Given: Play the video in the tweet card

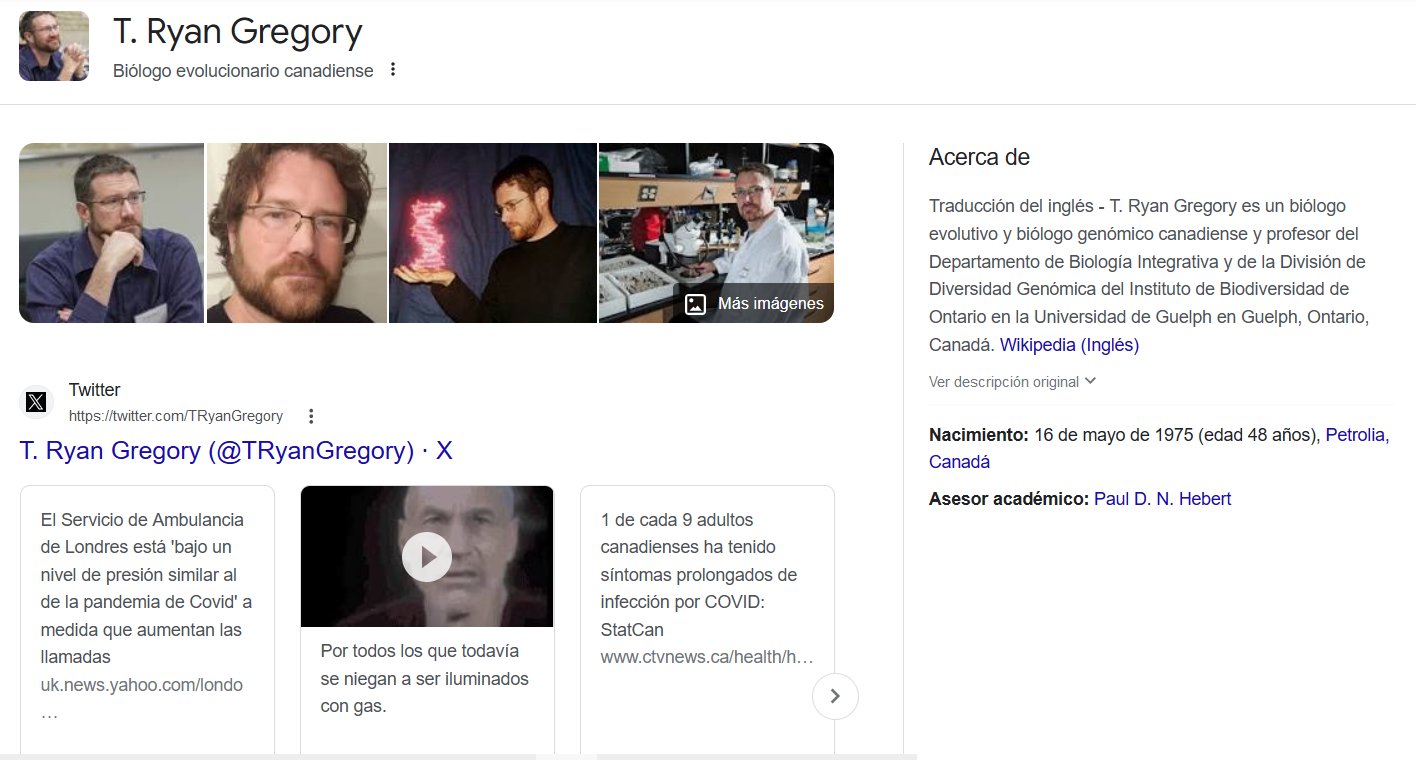Looking at the screenshot, I should [427, 556].
